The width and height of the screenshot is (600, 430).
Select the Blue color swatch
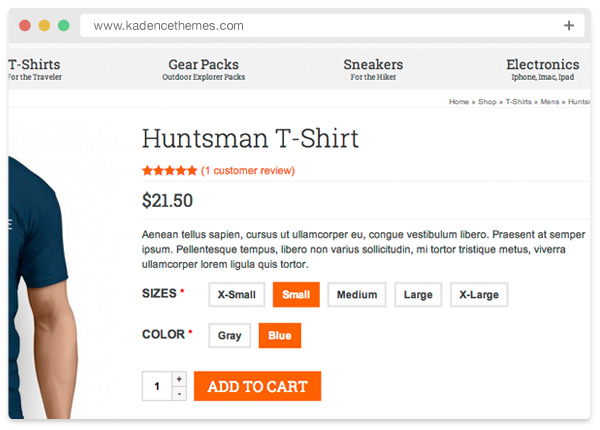pos(280,336)
